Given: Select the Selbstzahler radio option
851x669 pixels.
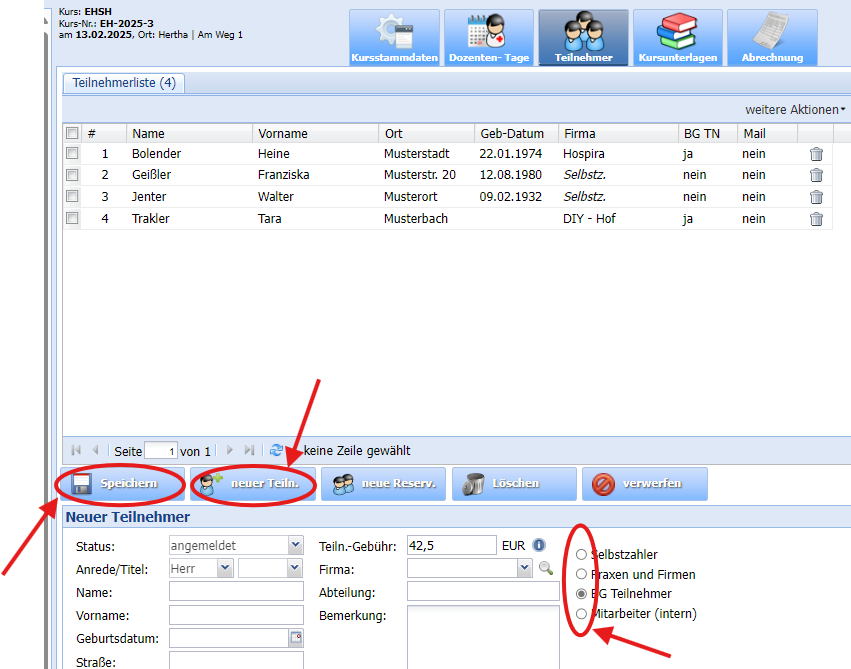Looking at the screenshot, I should coord(581,555).
